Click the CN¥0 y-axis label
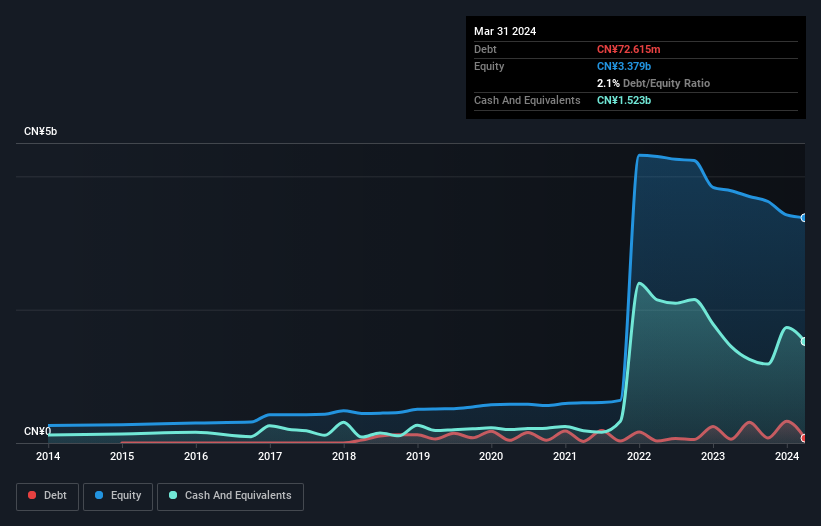This screenshot has height=526, width=821. pyautogui.click(x=38, y=431)
